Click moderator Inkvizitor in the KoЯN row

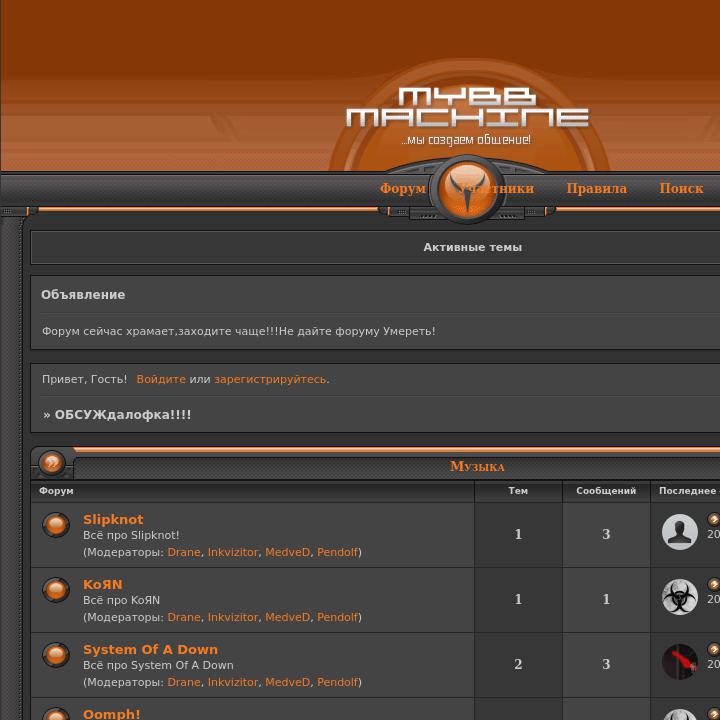[x=232, y=617]
